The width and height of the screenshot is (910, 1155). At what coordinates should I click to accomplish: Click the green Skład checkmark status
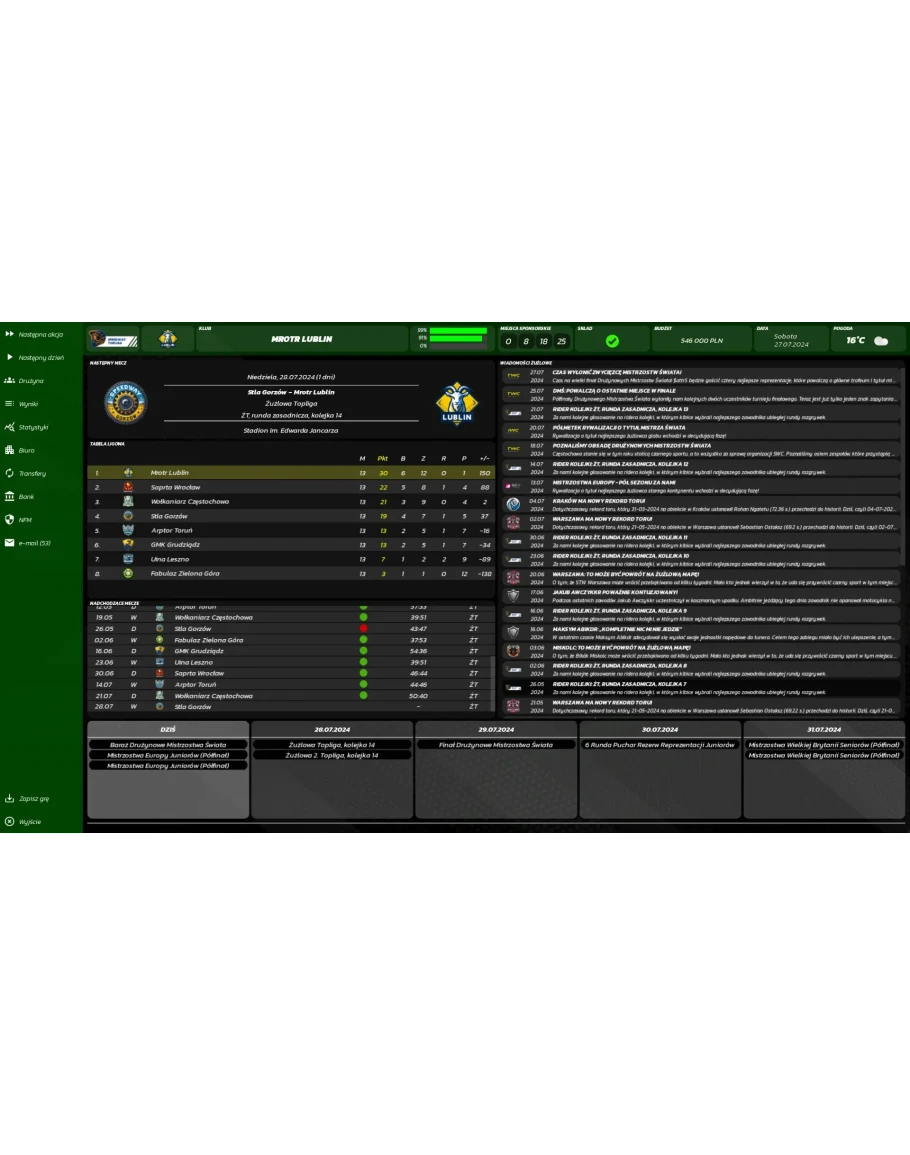tap(612, 341)
